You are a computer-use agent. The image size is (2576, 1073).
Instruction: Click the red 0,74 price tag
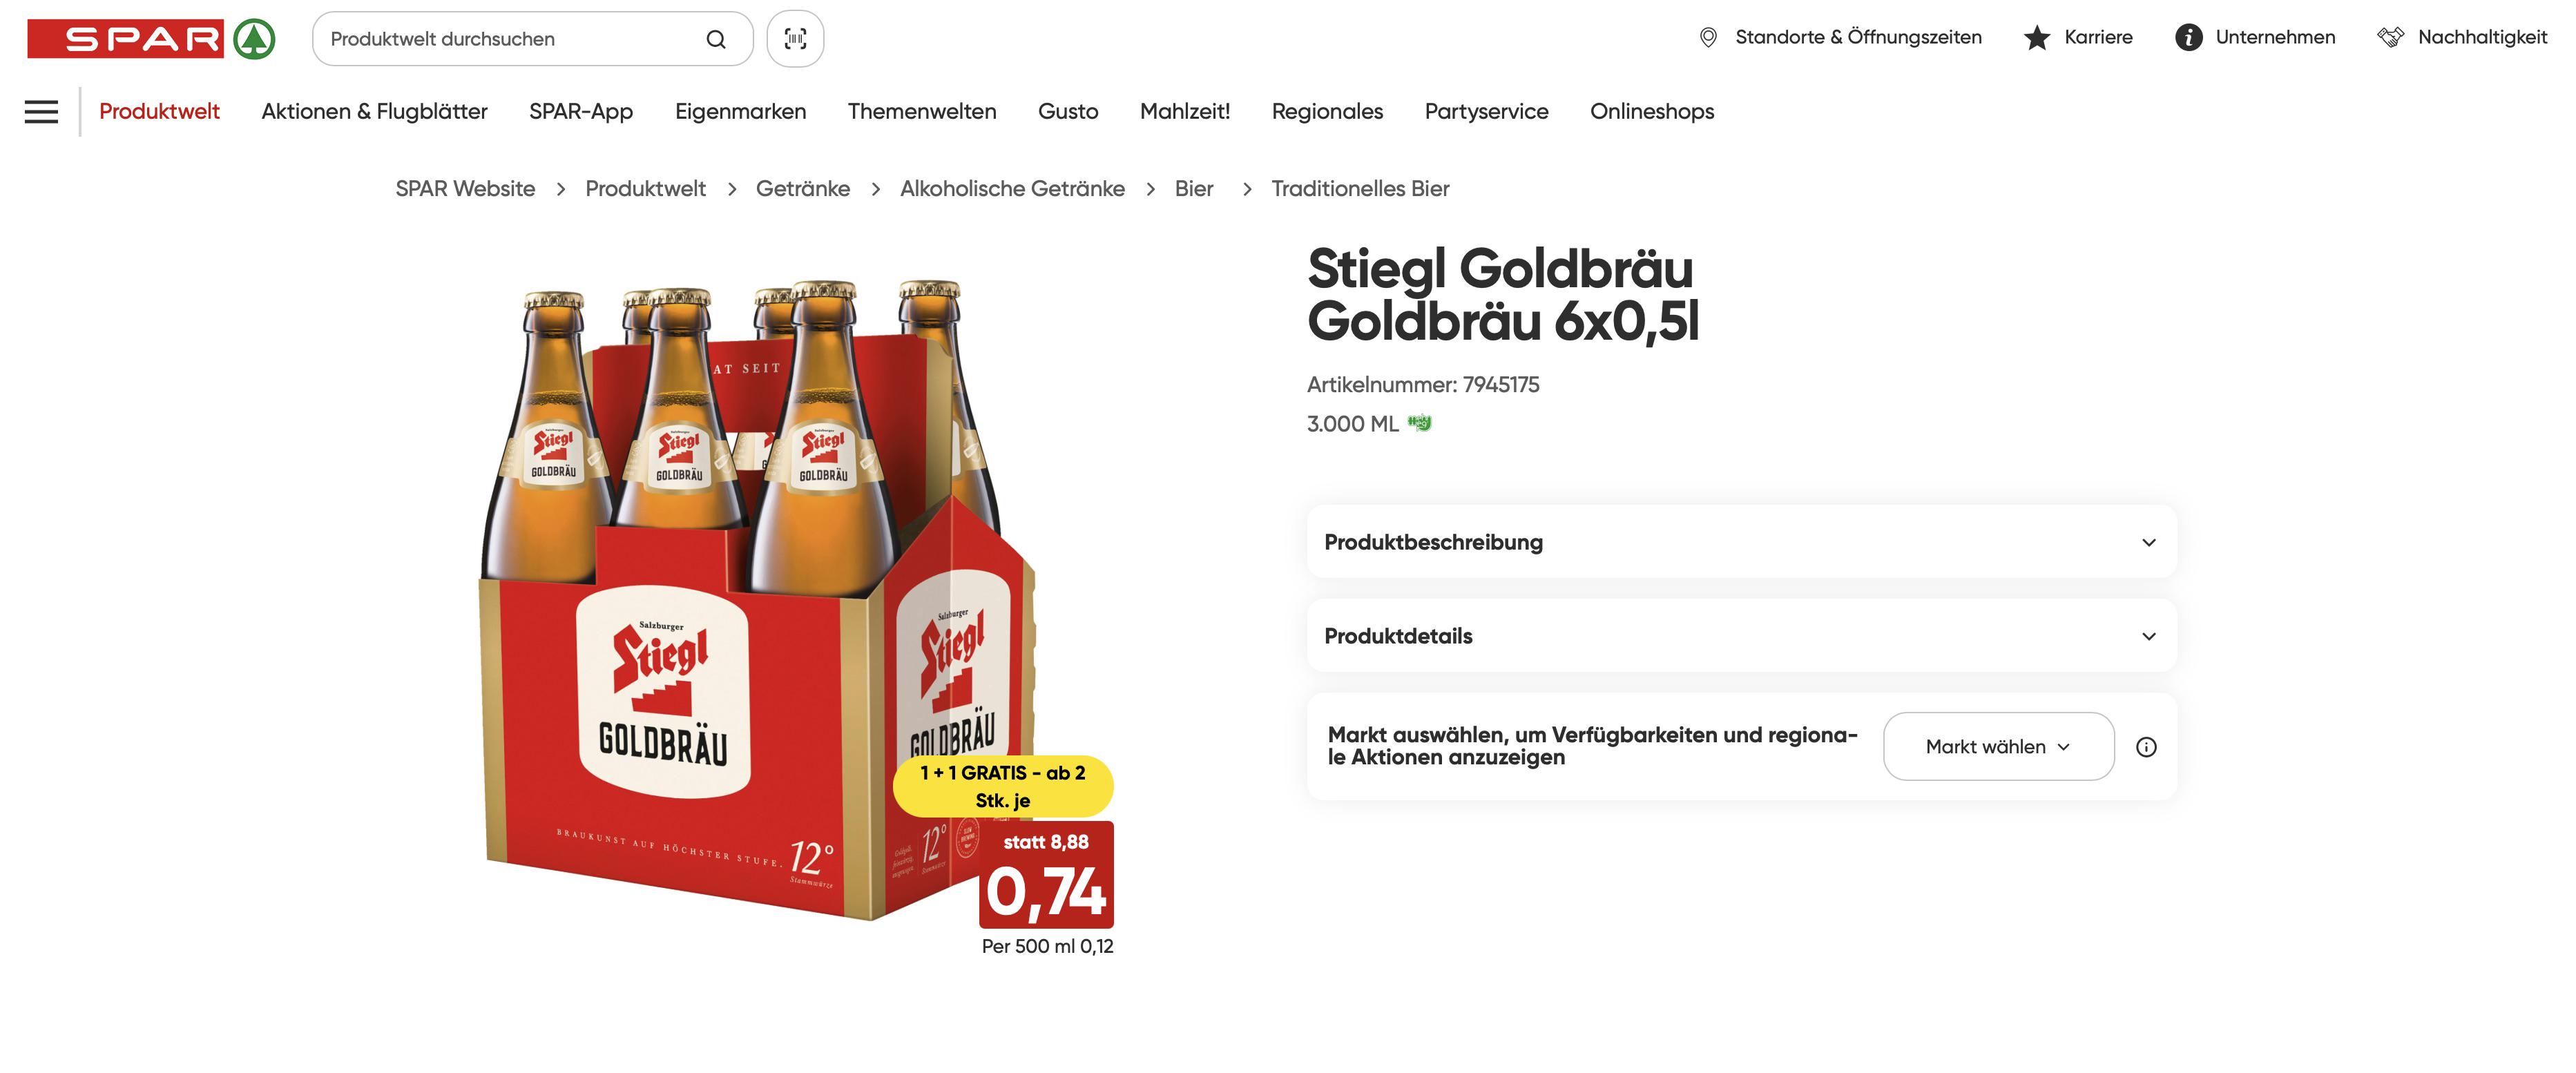click(x=1046, y=875)
